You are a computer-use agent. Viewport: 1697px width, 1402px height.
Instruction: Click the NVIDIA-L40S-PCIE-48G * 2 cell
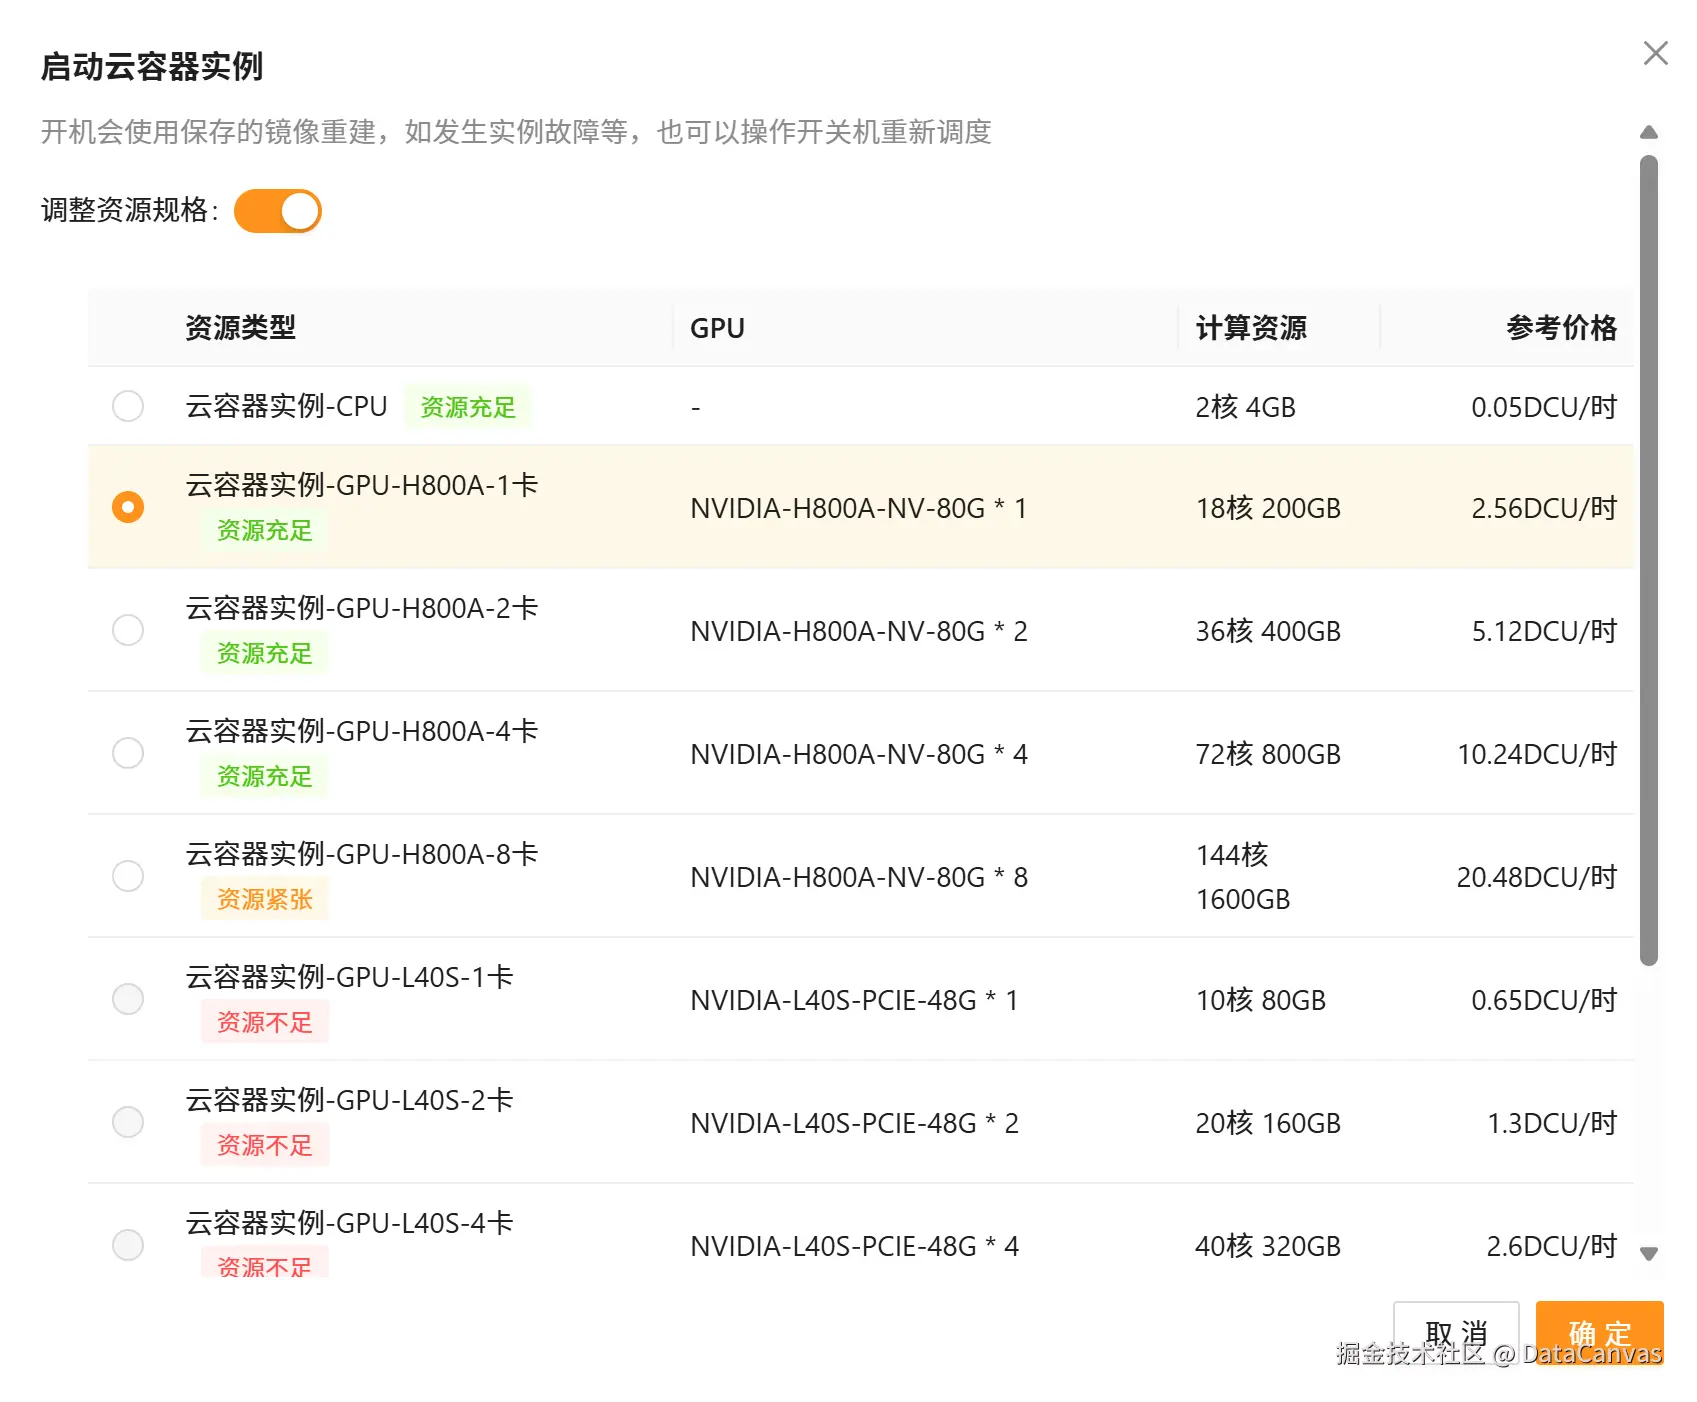855,1123
